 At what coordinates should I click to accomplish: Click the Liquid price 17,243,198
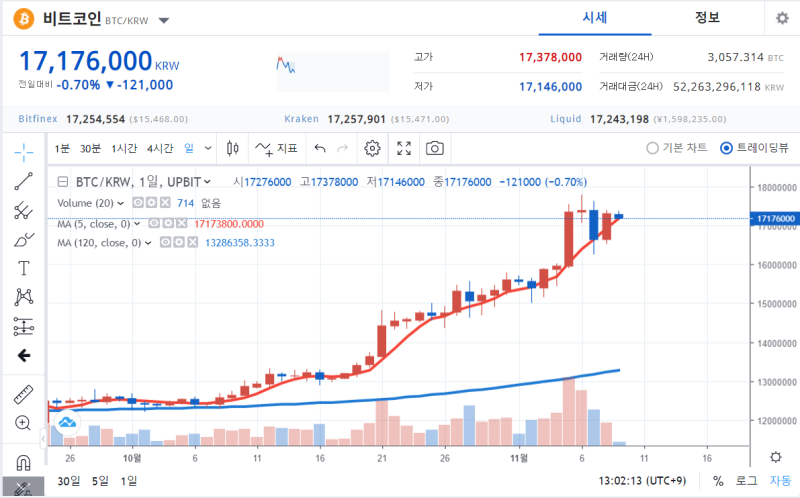[x=619, y=119]
